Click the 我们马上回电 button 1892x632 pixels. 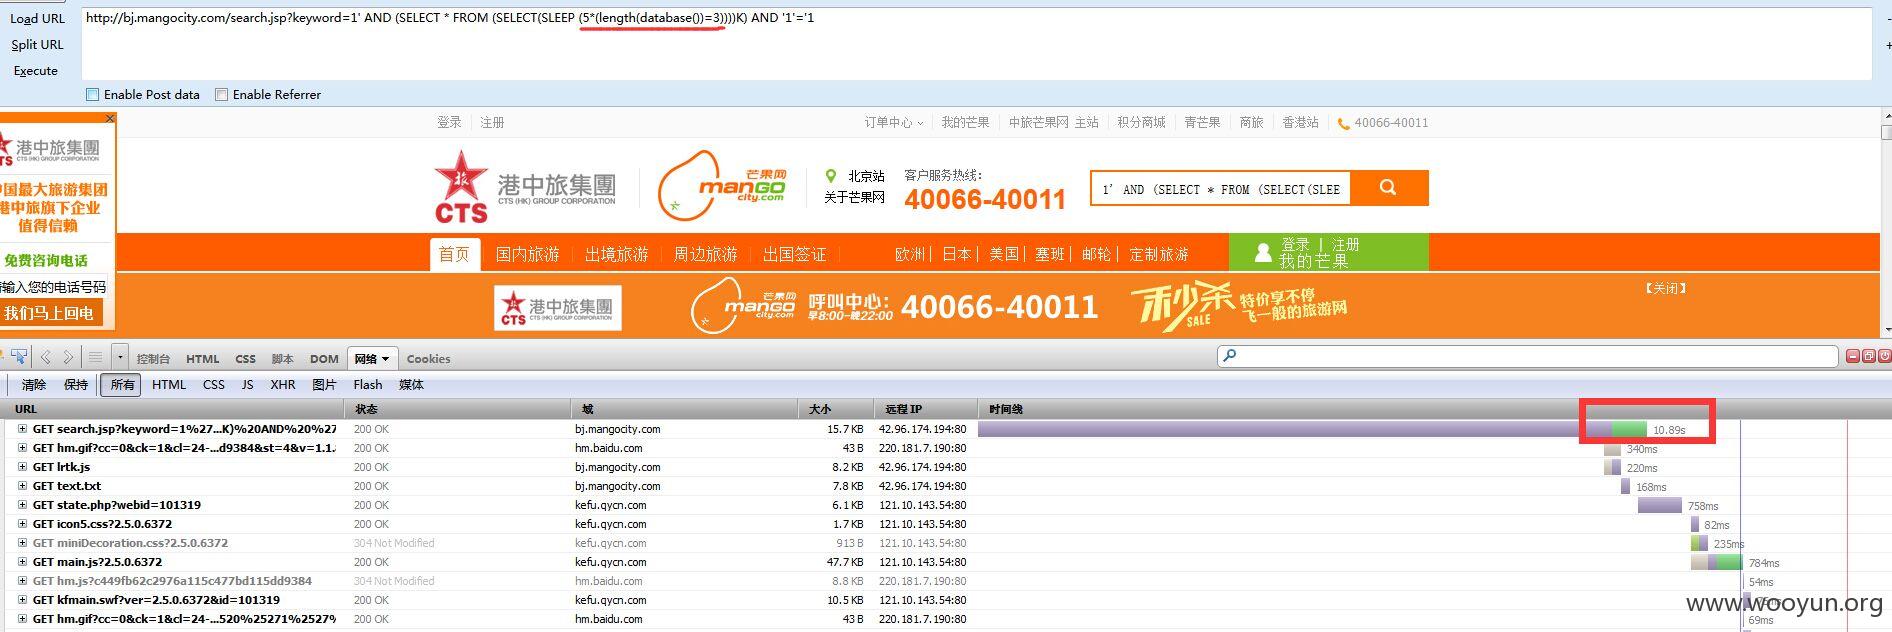pos(50,313)
